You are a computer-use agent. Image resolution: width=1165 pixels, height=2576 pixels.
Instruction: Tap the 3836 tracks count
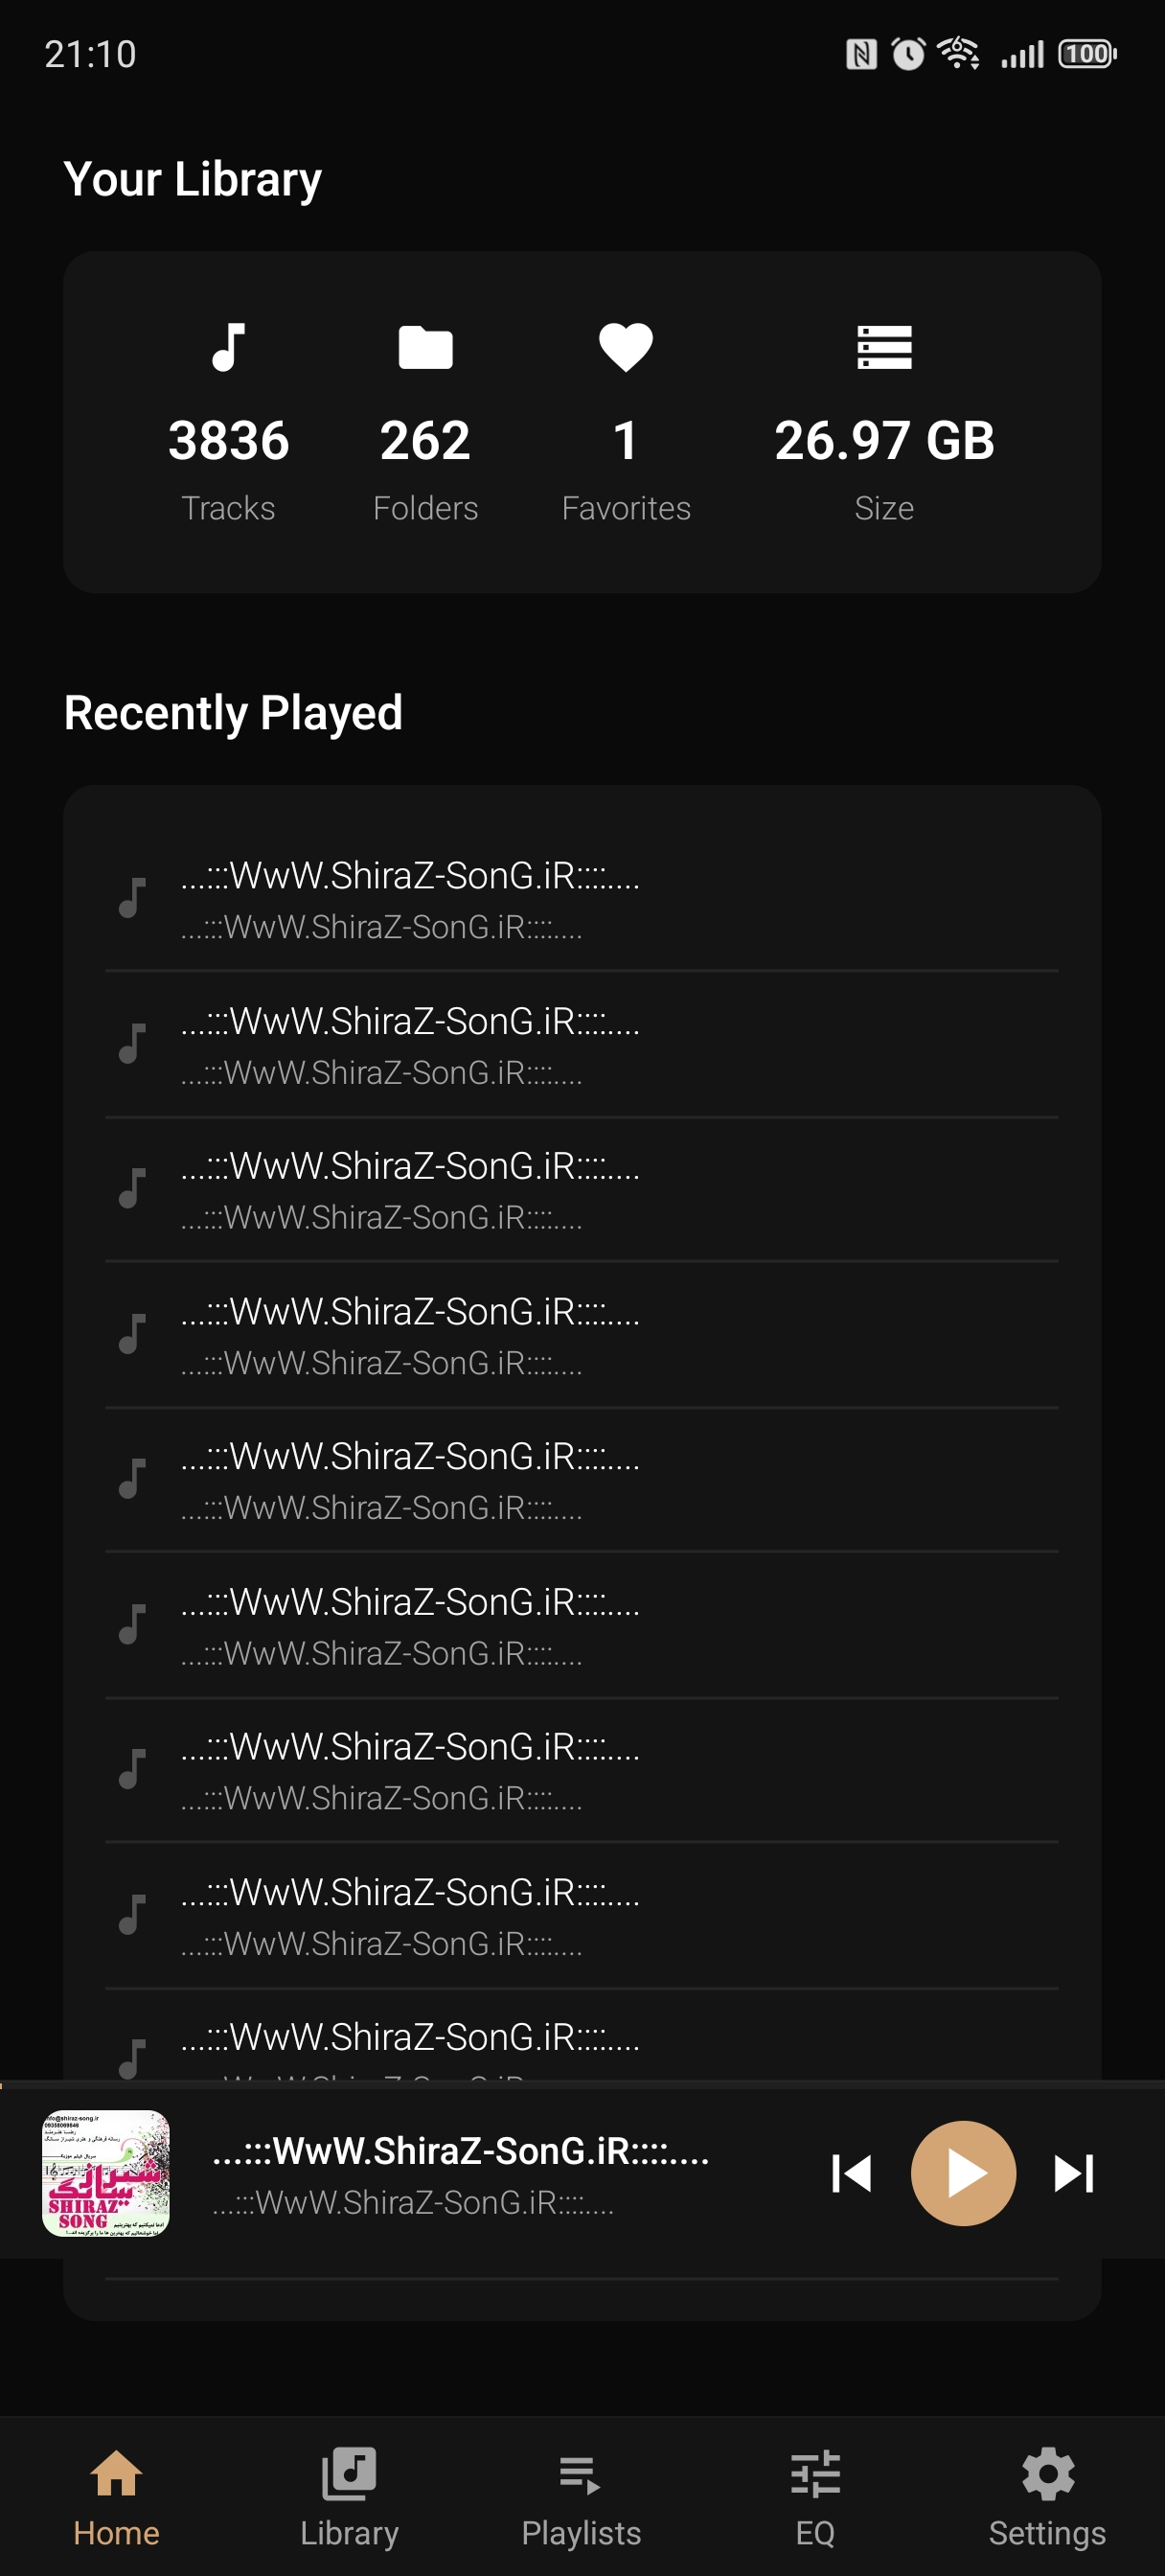point(229,441)
